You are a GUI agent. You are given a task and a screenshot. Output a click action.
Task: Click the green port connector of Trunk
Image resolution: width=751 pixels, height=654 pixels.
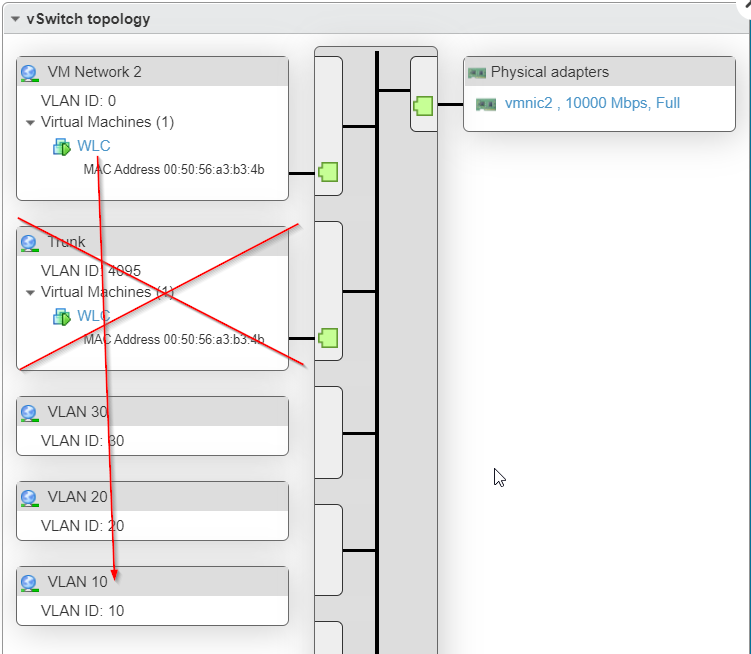[x=328, y=338]
